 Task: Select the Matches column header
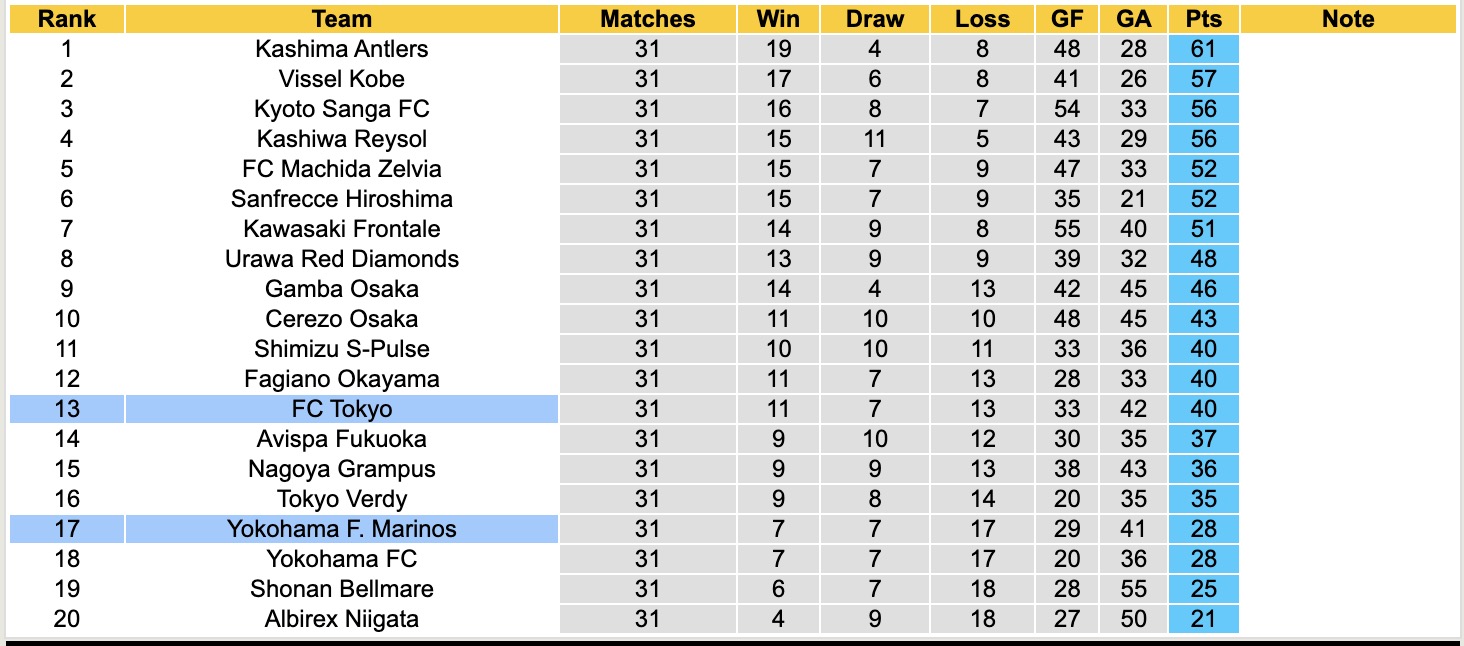[647, 19]
